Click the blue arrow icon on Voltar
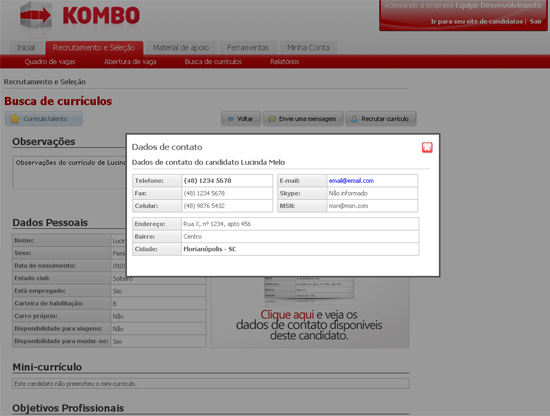 coord(230,119)
